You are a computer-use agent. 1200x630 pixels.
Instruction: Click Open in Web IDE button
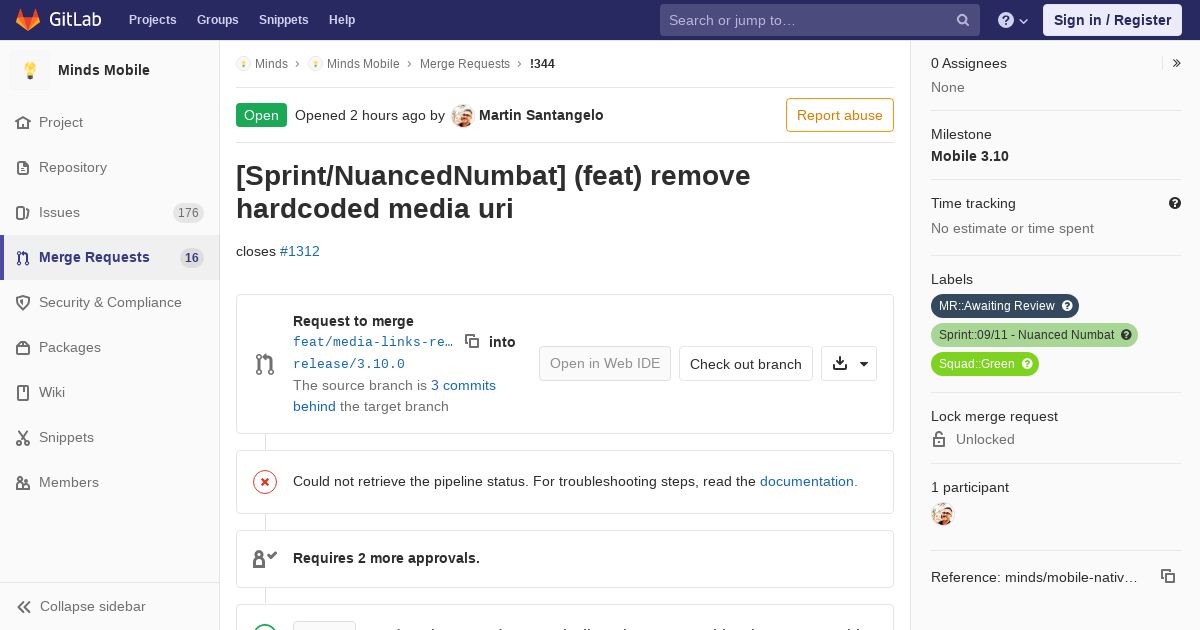point(605,363)
